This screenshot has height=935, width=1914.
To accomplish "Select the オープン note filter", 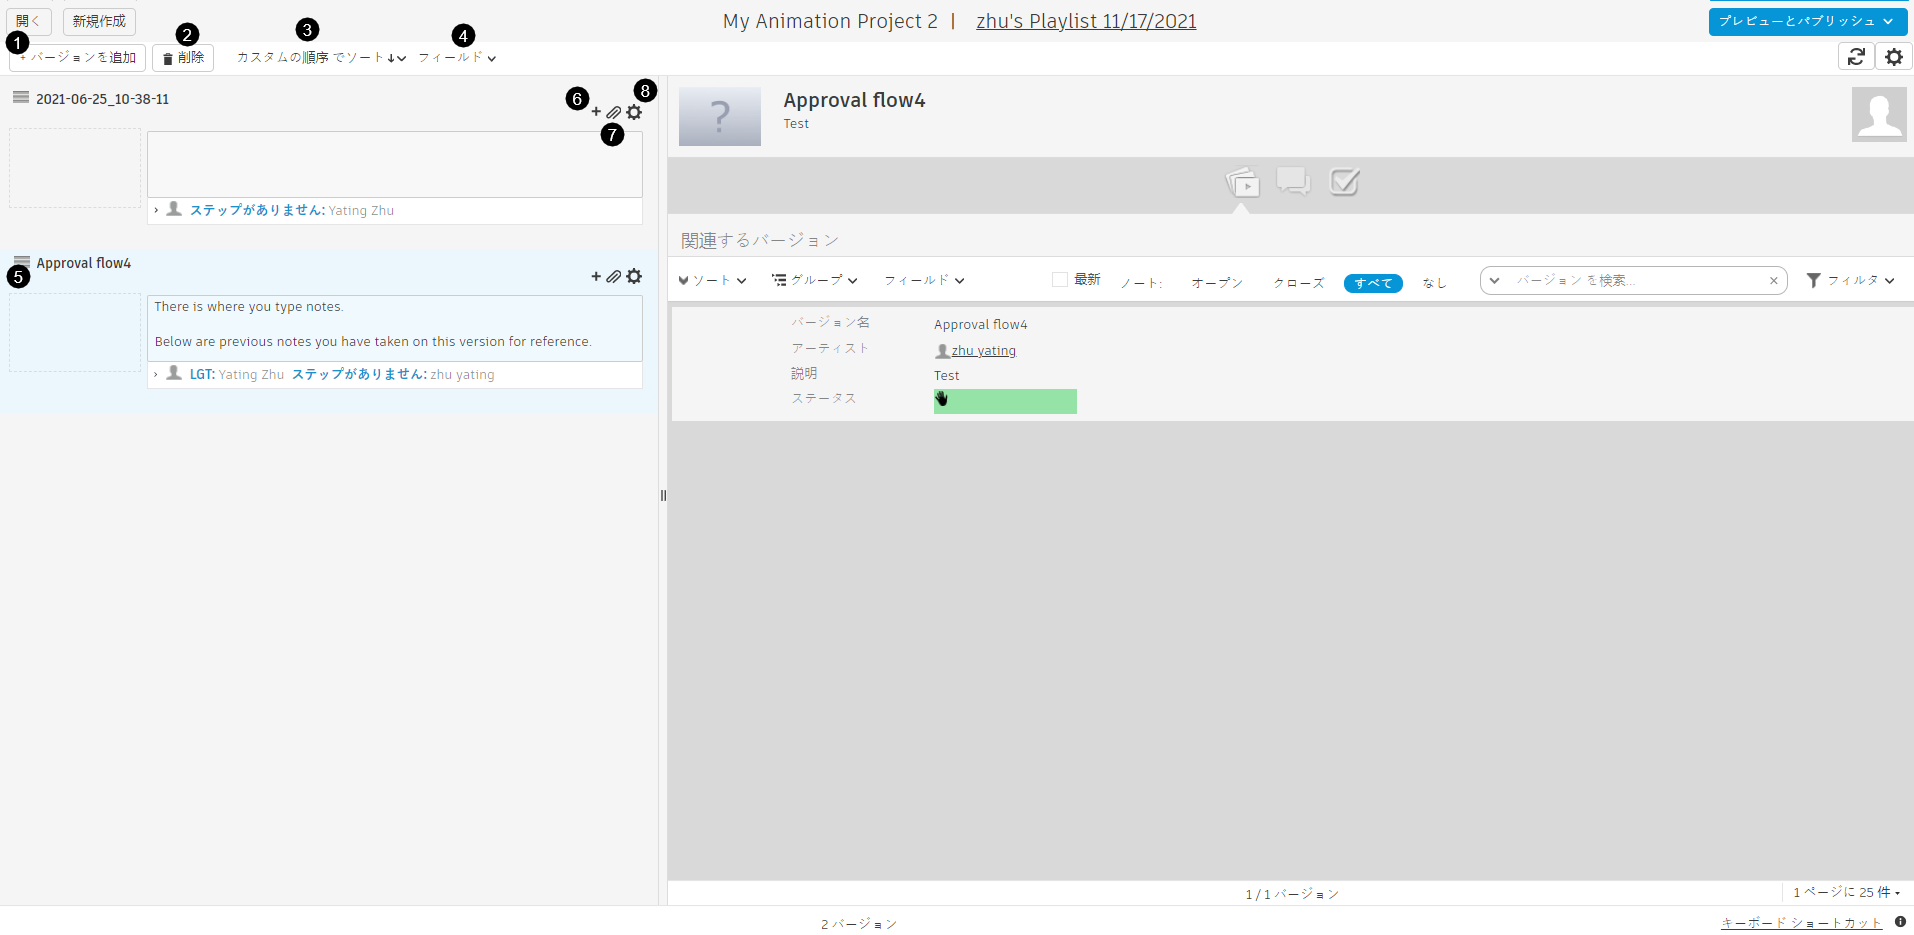I will [x=1217, y=283].
